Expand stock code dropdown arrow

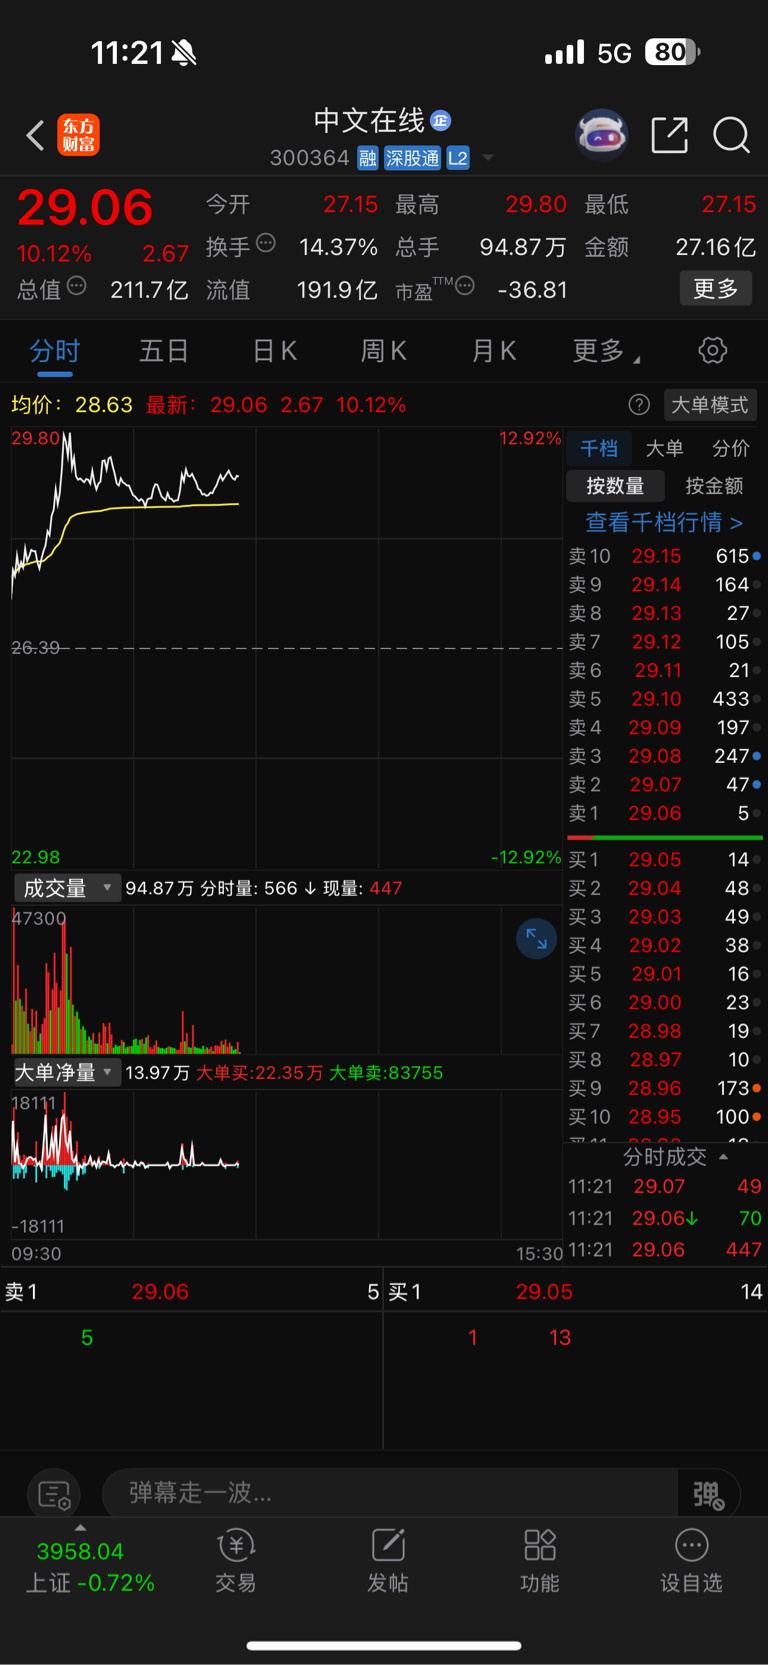coord(488,158)
